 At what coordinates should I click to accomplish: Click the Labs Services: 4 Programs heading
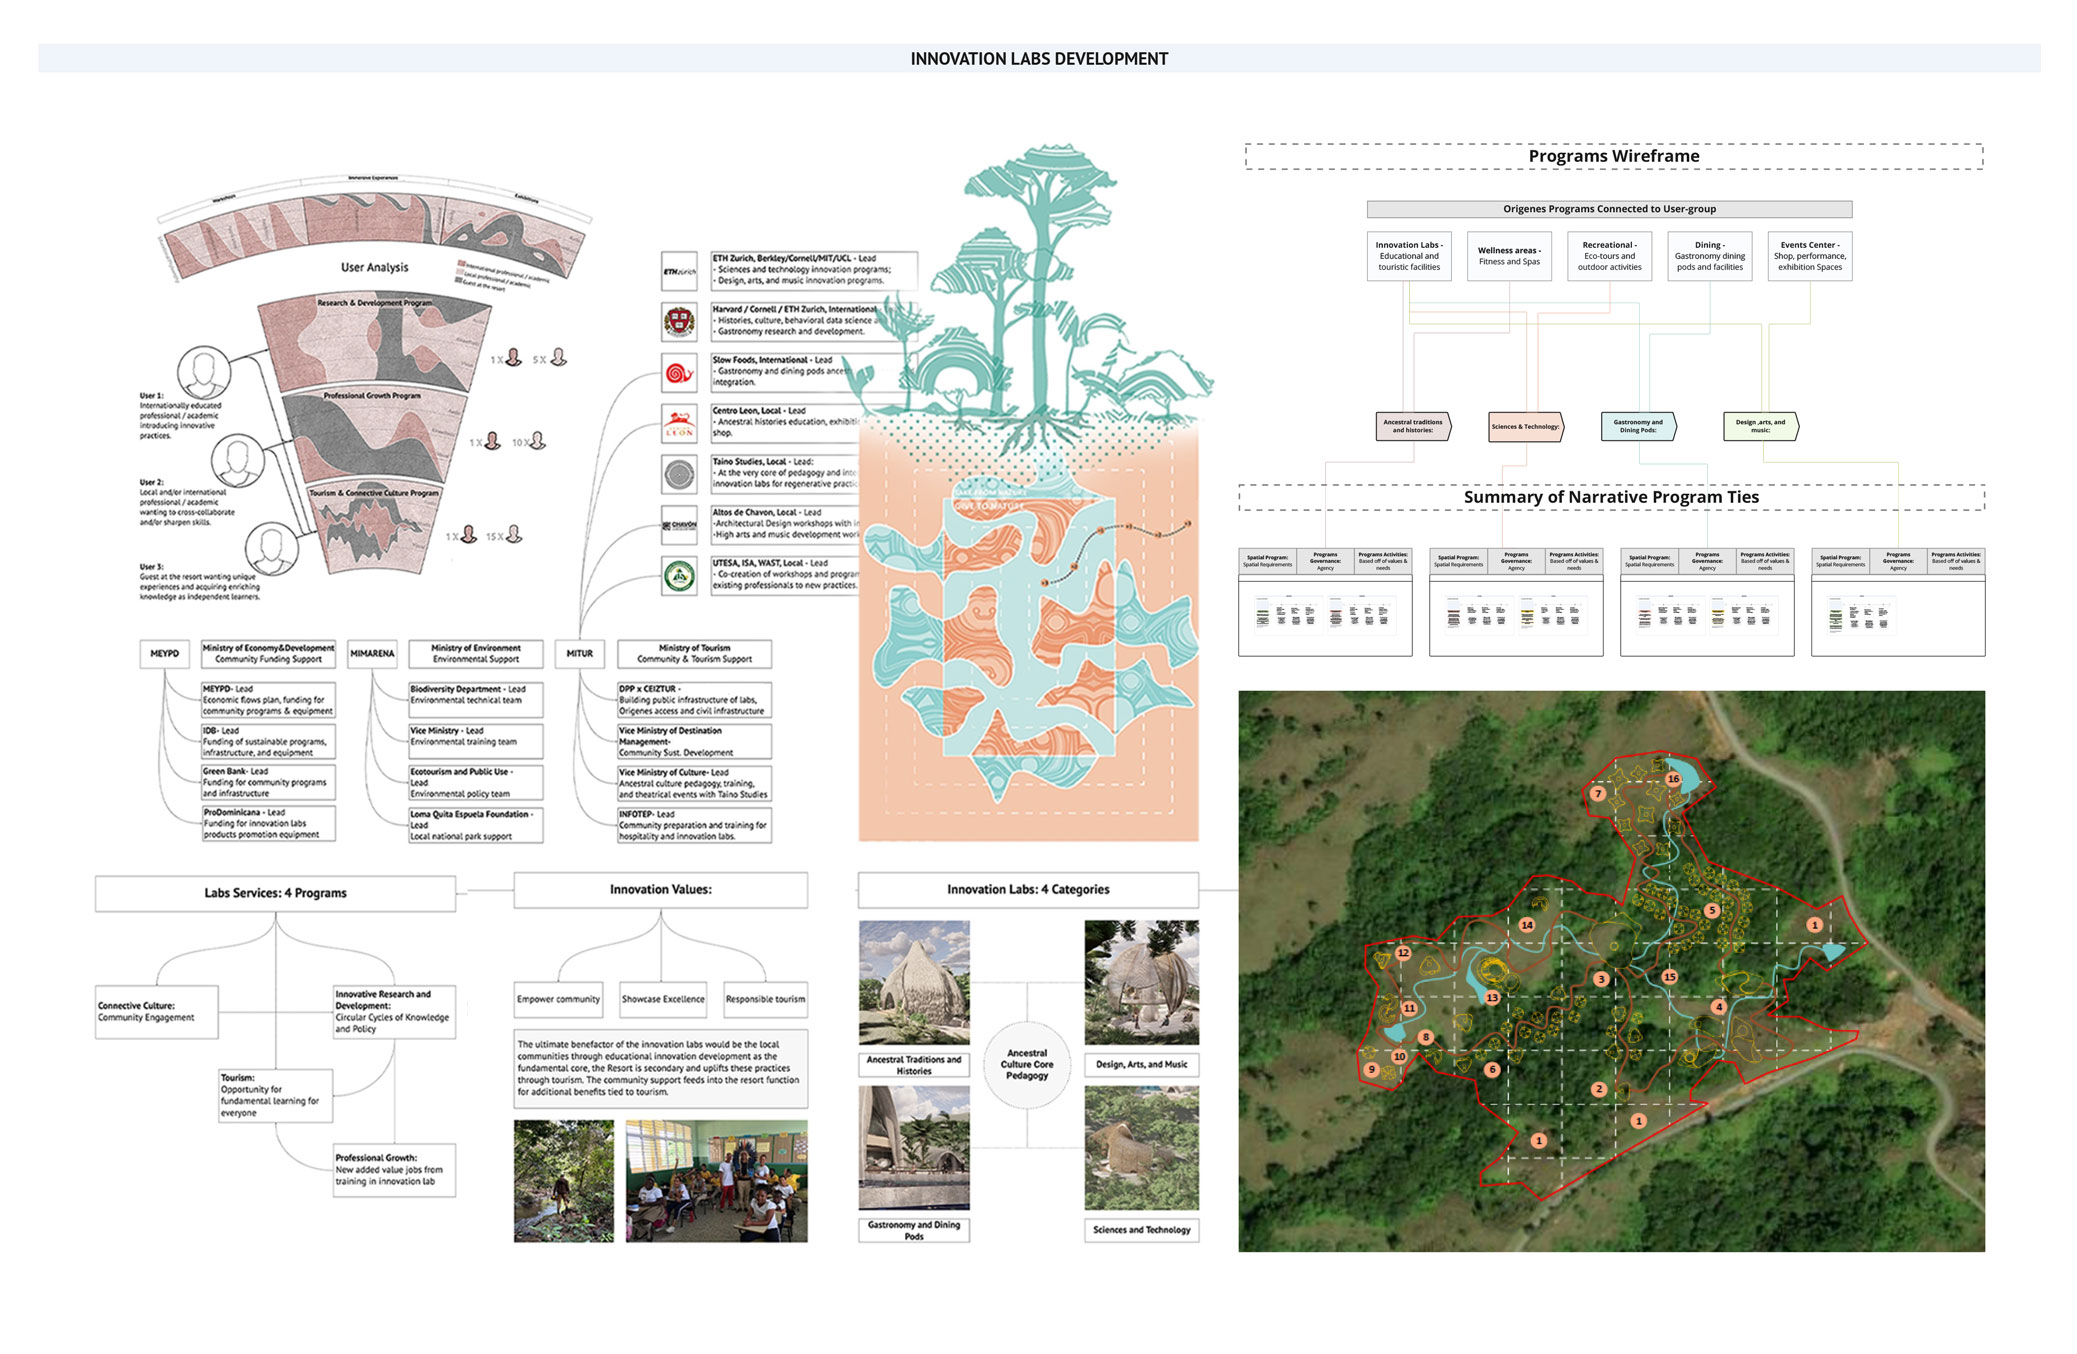(x=275, y=893)
